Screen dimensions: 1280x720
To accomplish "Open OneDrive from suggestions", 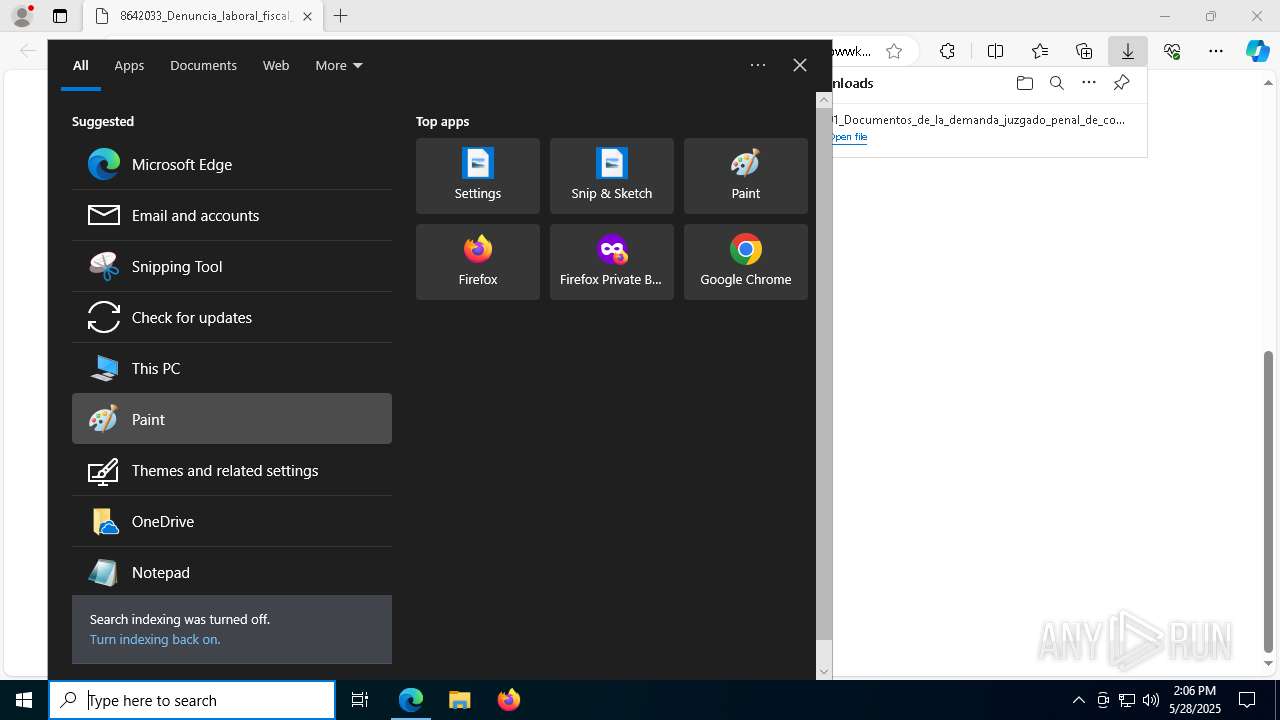I will point(232,521).
